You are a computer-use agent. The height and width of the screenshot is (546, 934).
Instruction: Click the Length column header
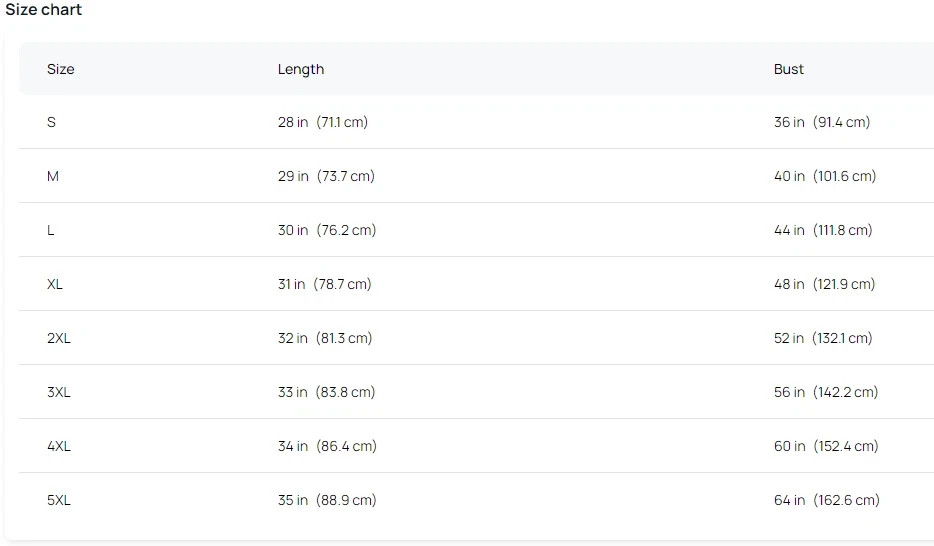click(301, 69)
